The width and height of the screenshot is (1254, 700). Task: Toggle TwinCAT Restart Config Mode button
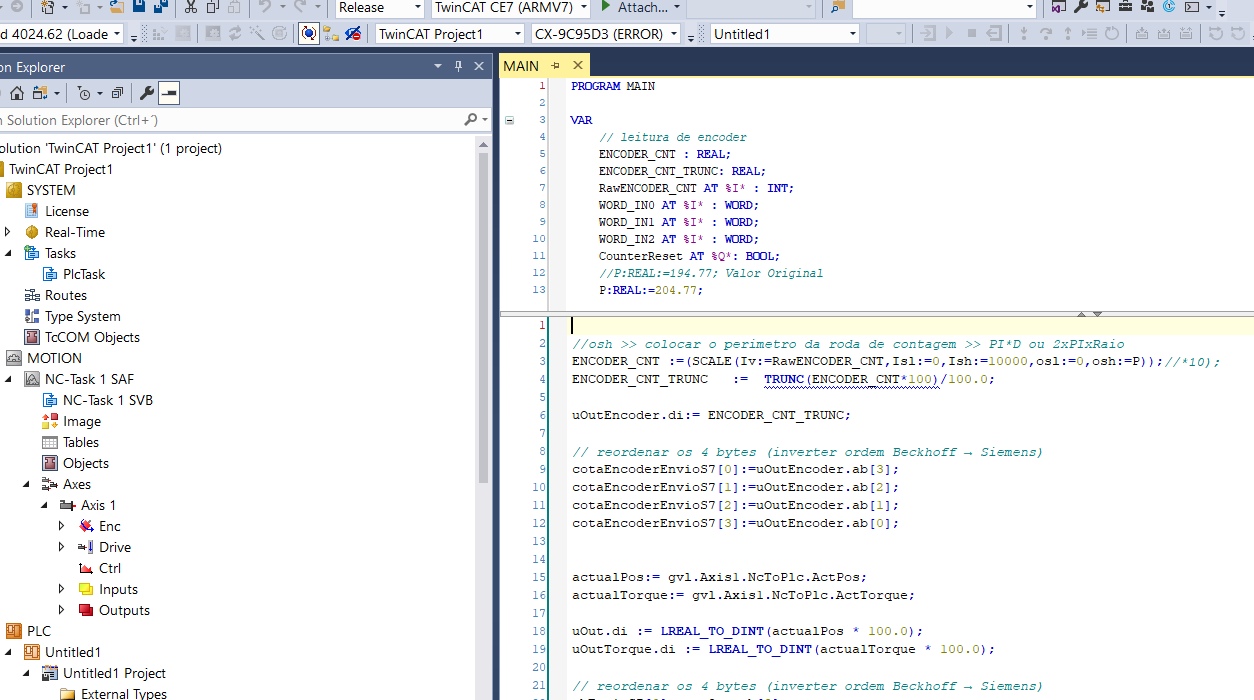pyautogui.click(x=214, y=34)
